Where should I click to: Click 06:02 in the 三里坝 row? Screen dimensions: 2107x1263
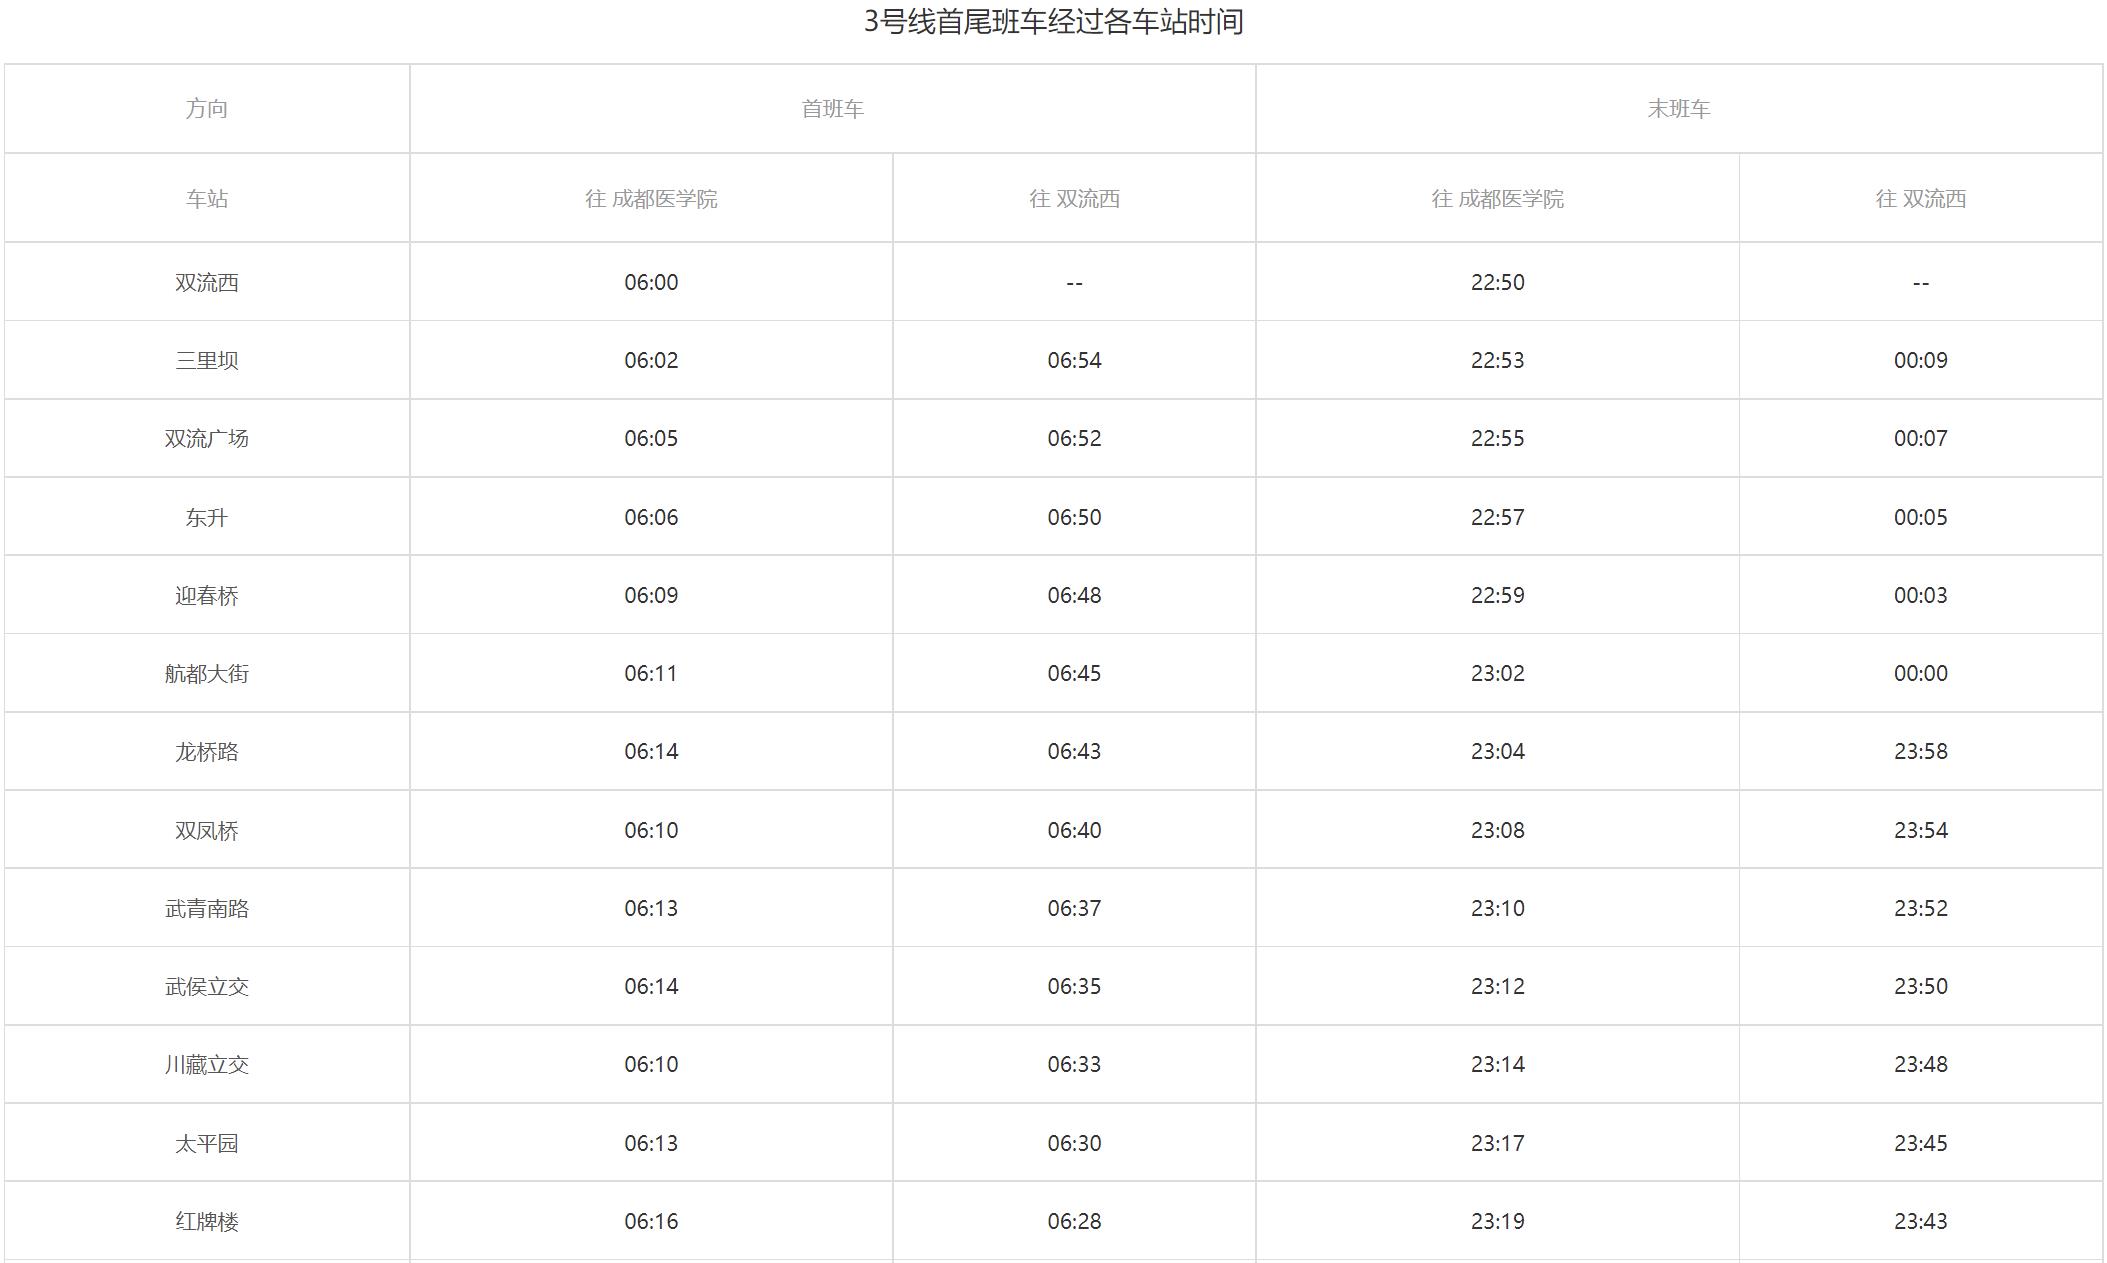click(651, 360)
